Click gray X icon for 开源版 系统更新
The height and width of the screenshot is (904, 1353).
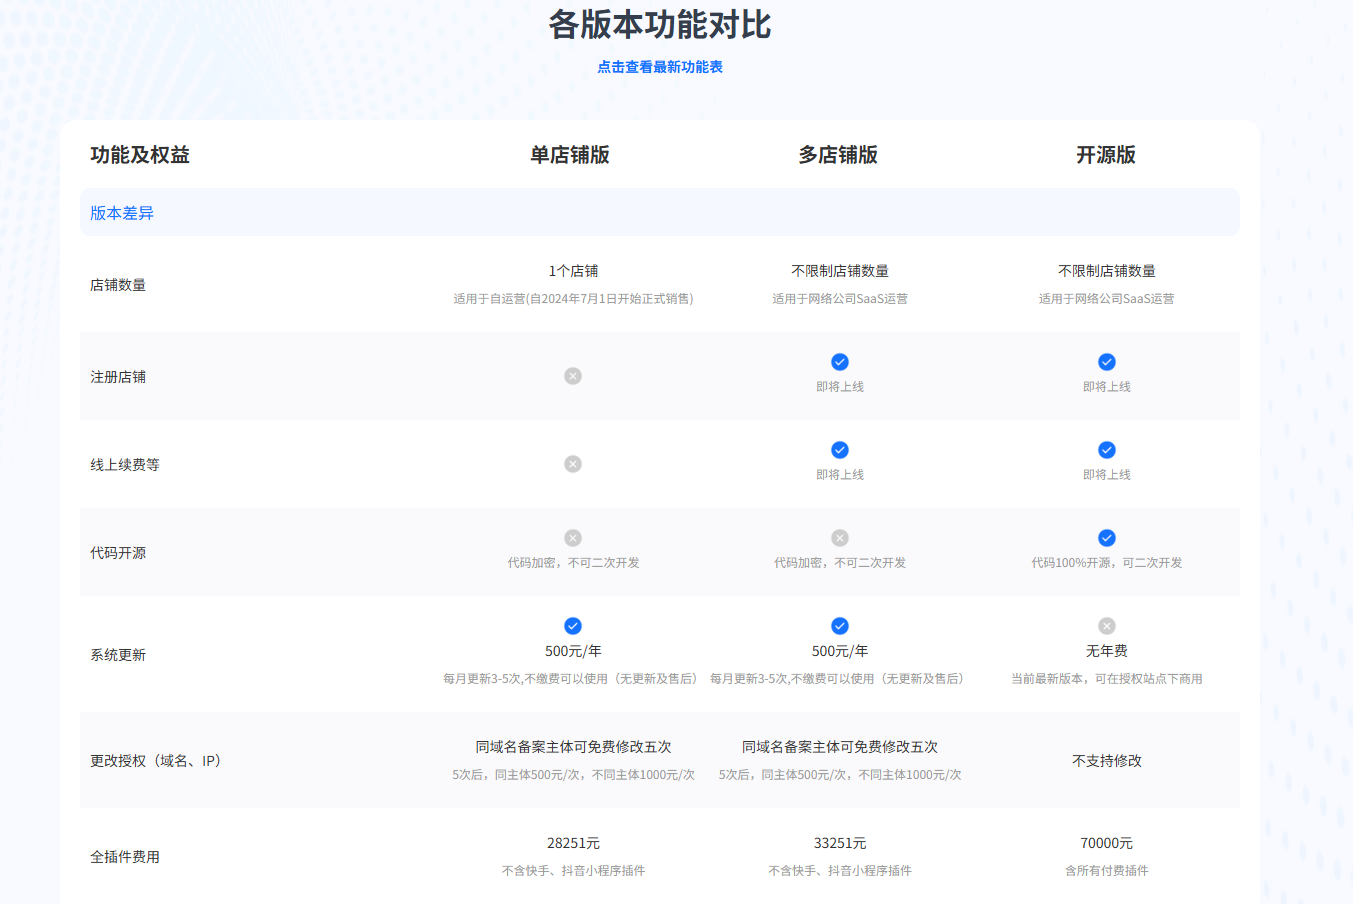tap(1107, 626)
